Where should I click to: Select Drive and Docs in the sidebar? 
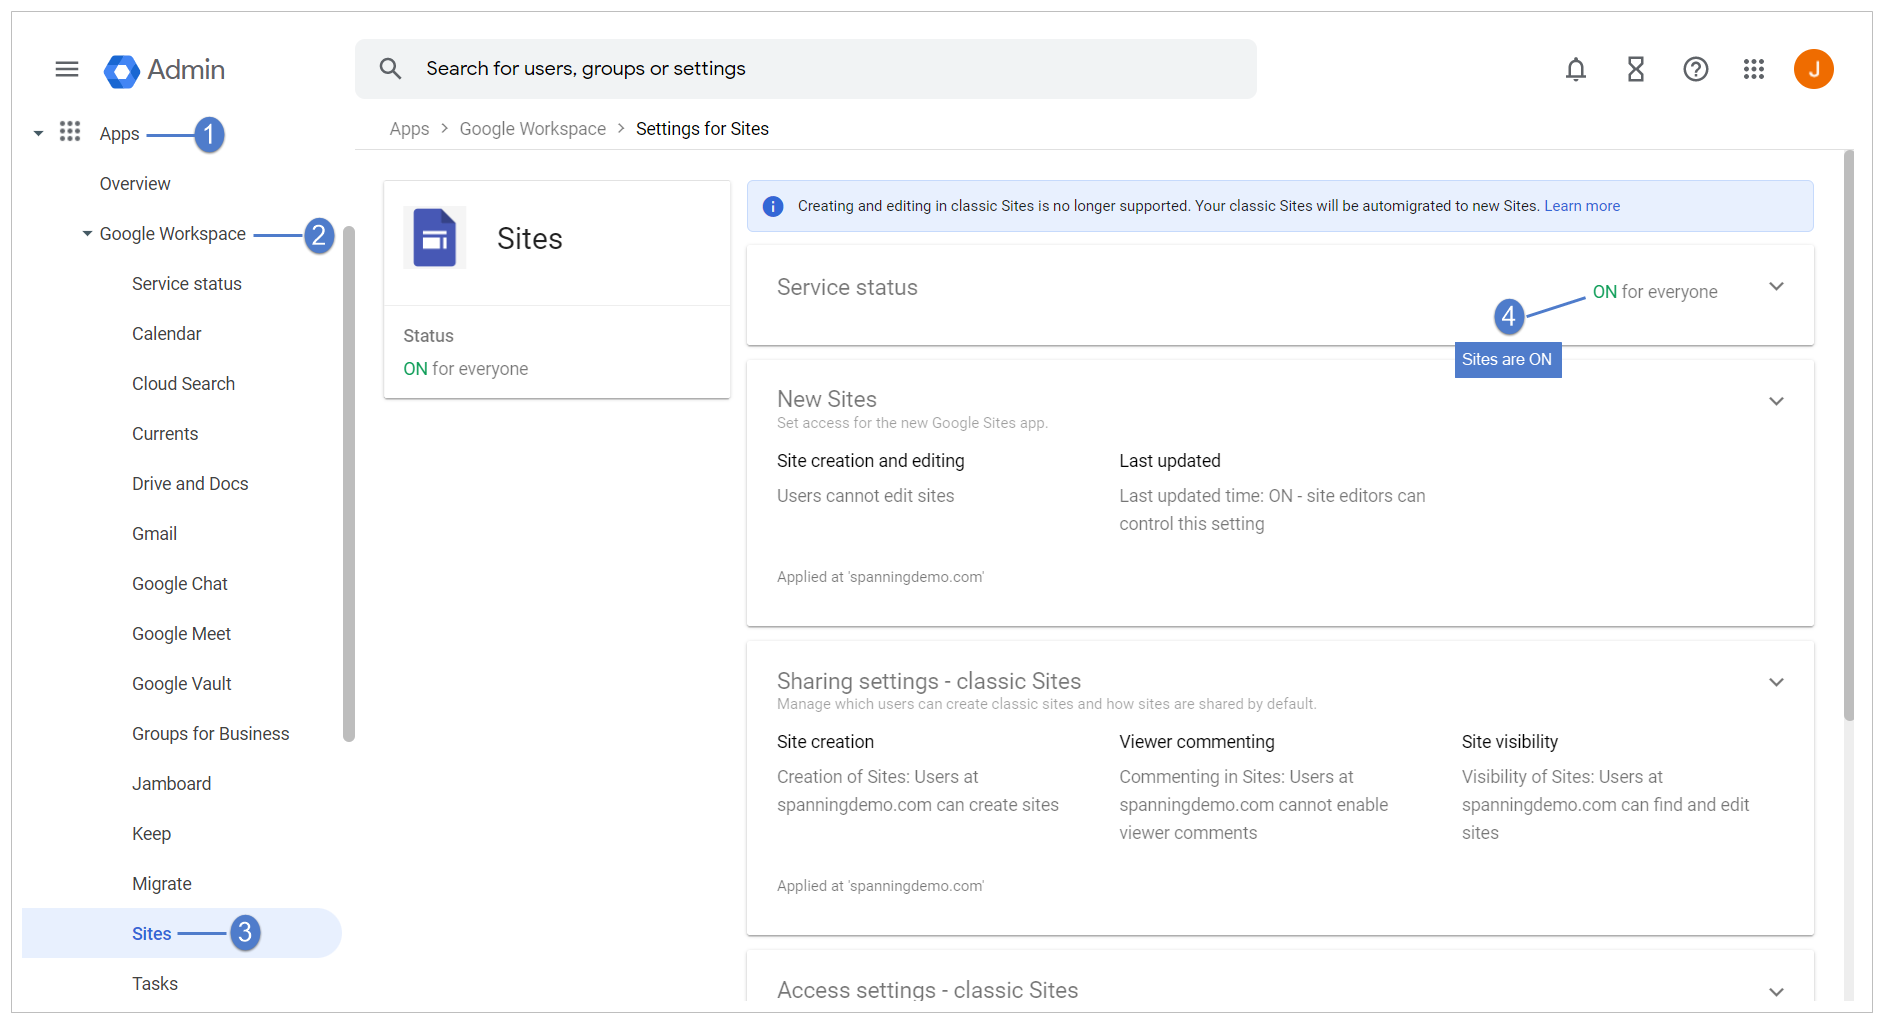(x=190, y=484)
